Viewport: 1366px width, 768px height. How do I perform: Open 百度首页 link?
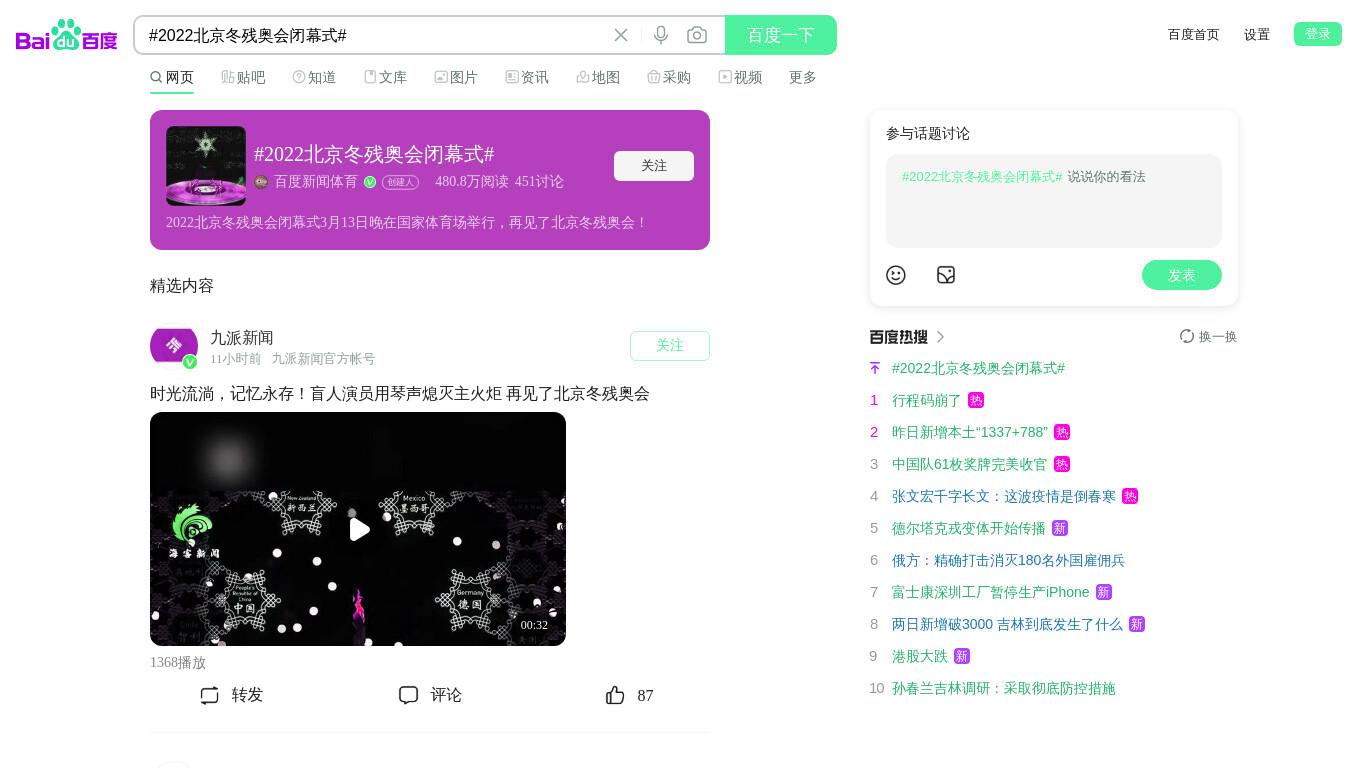[x=1194, y=34]
